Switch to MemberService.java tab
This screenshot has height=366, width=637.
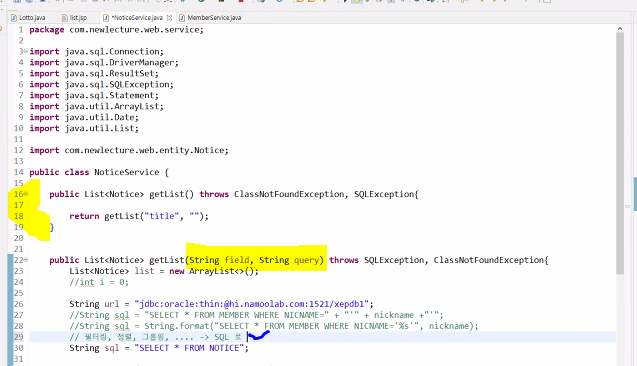[210, 17]
